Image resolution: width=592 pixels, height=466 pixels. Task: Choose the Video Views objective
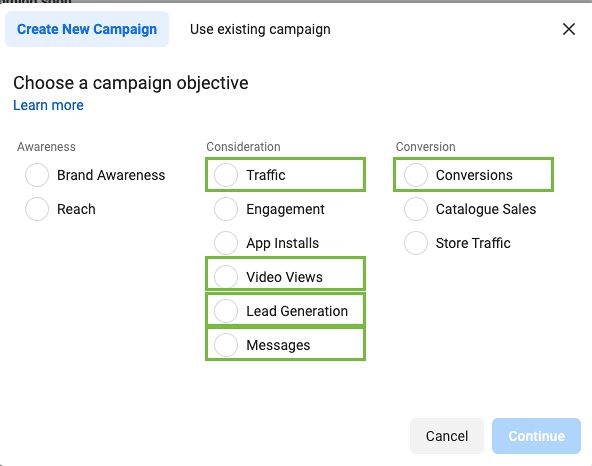pyautogui.click(x=226, y=277)
